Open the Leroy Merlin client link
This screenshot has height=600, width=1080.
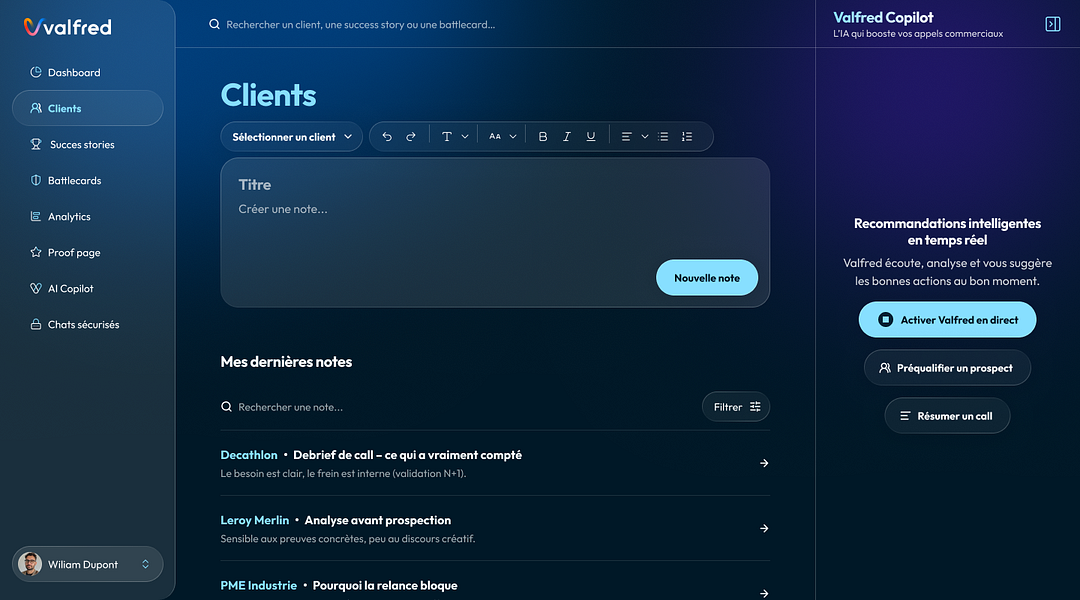(x=255, y=520)
